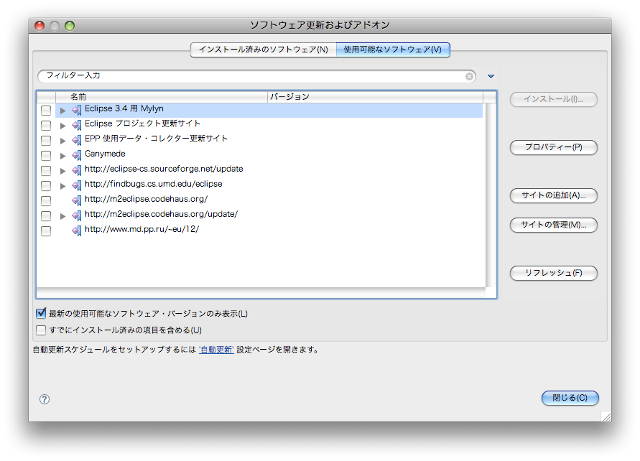Image resolution: width=640 pixels, height=461 pixels.
Task: Open the 自動更新 preferences link
Action: 216,349
